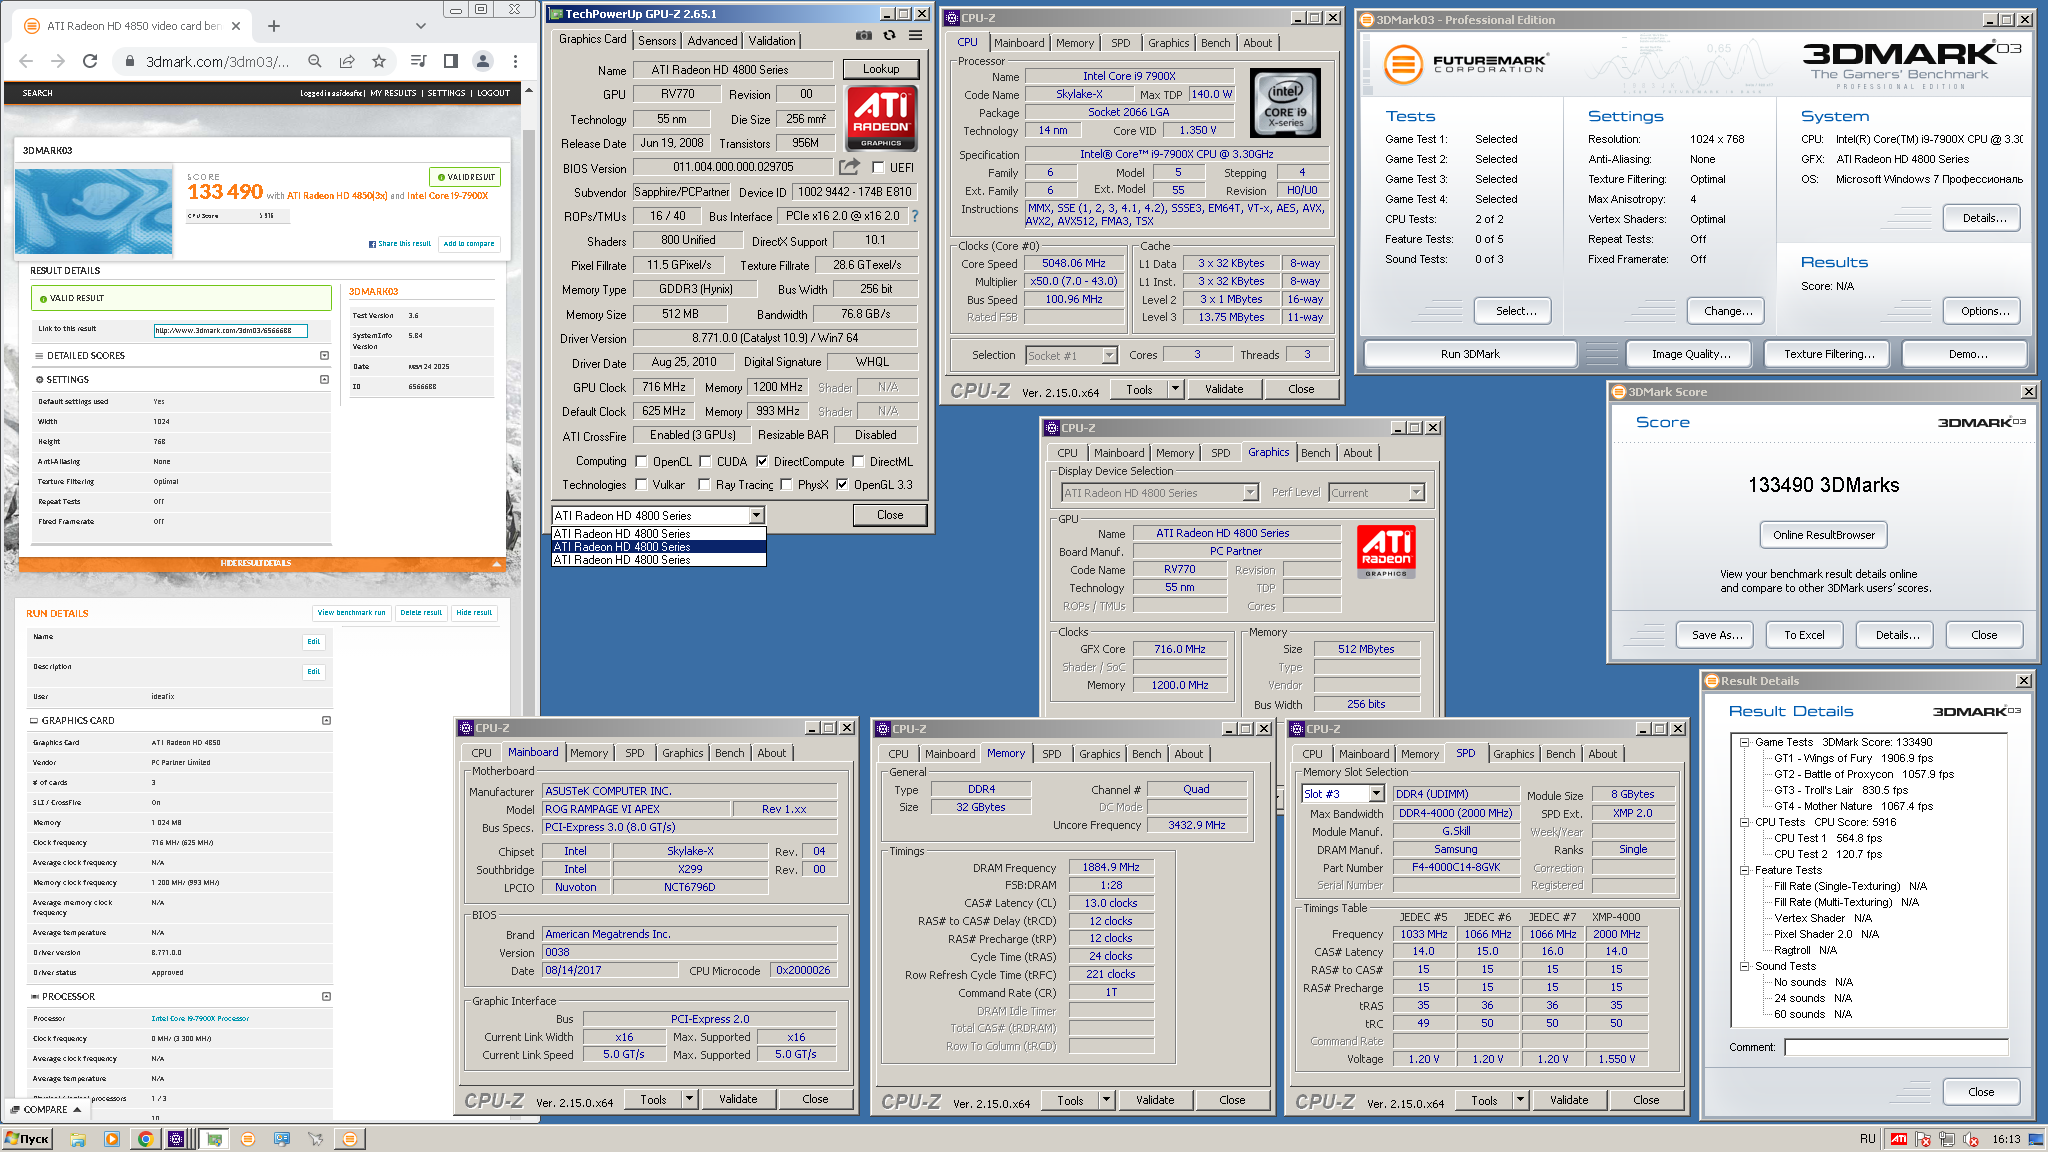Switch to GPU-Z taskbar icon
The image size is (2048, 1152).
pyautogui.click(x=214, y=1139)
